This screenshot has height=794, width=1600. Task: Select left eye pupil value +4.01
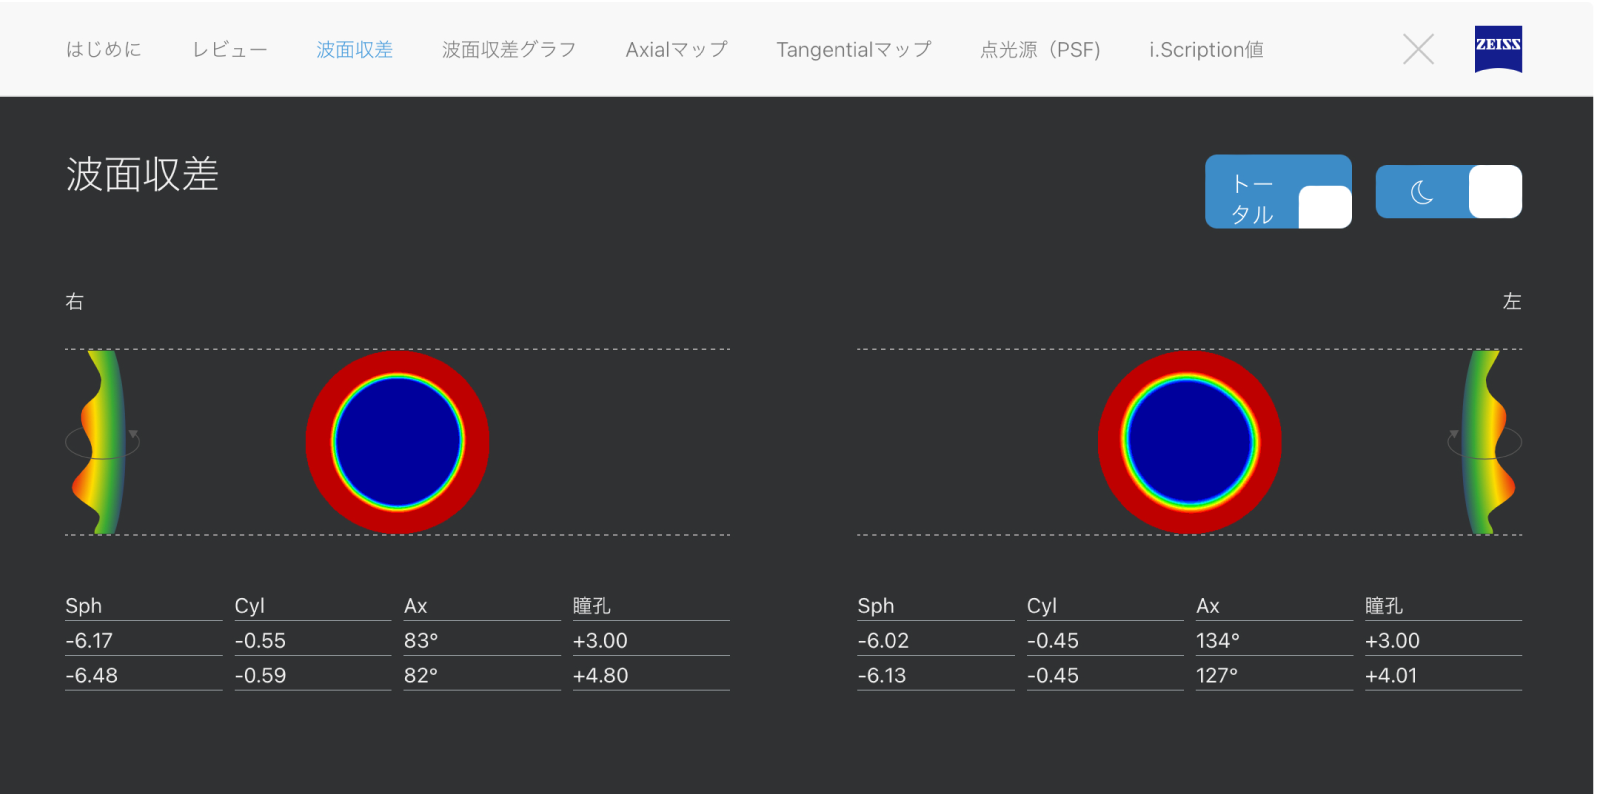(x=1391, y=675)
